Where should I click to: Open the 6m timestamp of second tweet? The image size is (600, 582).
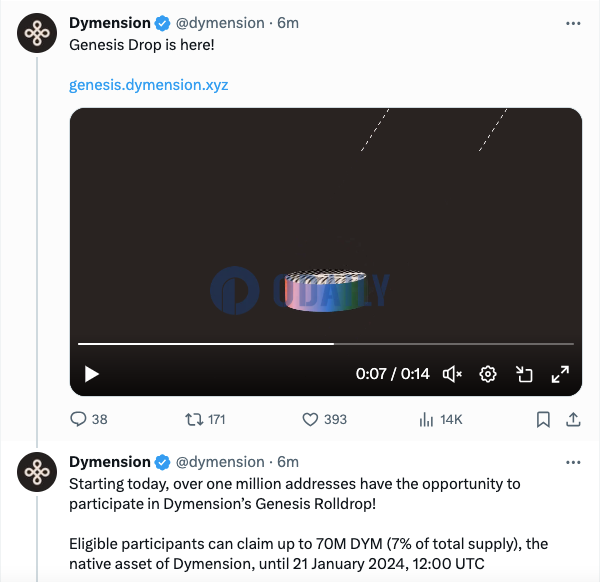tap(288, 462)
